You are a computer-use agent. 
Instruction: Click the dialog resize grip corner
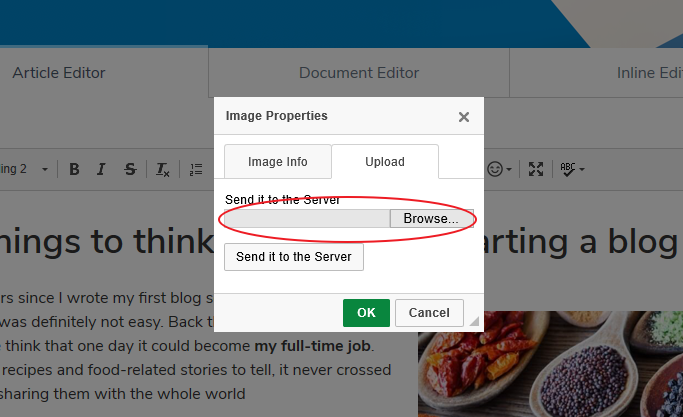pos(474,321)
